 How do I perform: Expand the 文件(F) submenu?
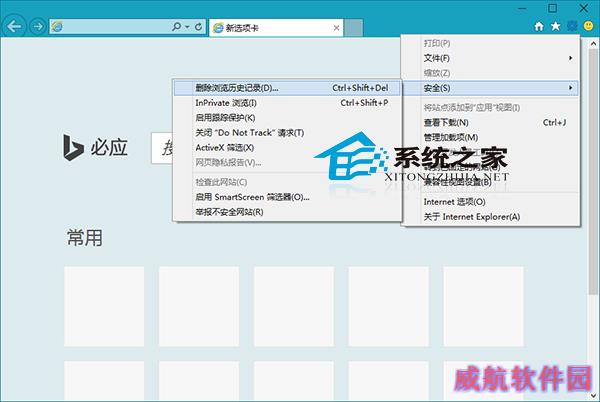coord(491,58)
